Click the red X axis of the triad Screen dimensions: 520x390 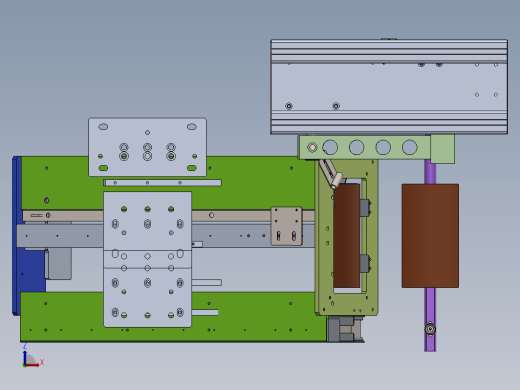[33, 365]
